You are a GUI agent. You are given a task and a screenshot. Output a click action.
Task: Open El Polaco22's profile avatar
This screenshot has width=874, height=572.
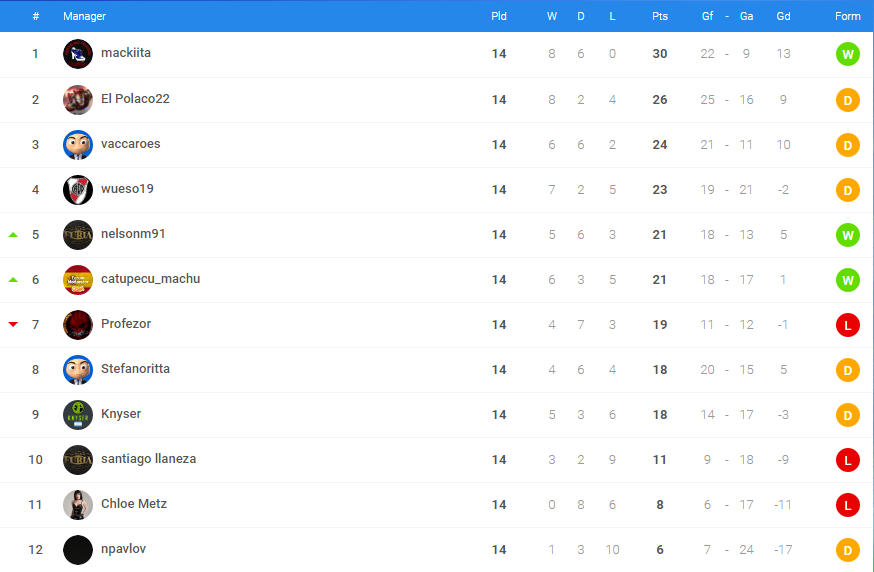tap(78, 100)
